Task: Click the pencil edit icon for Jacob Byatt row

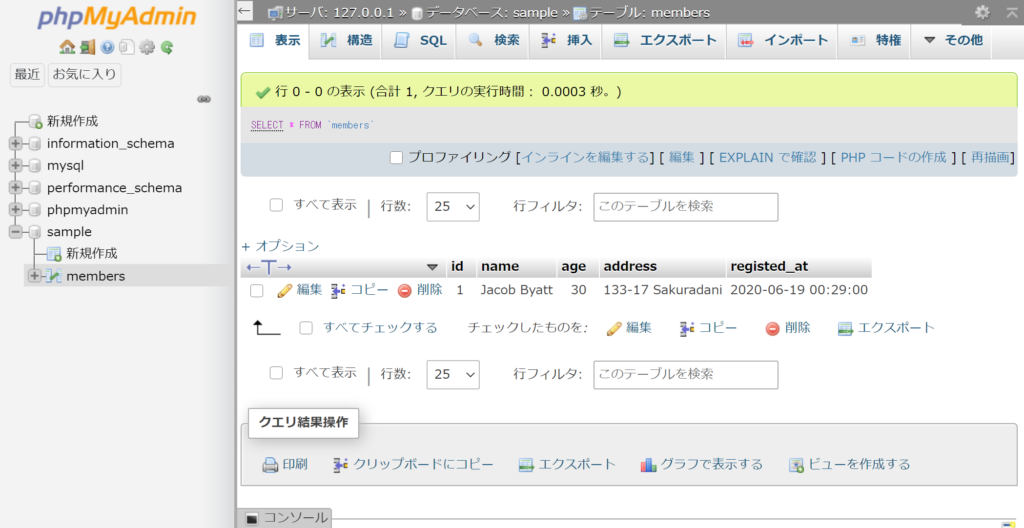Action: pyautogui.click(x=285, y=290)
